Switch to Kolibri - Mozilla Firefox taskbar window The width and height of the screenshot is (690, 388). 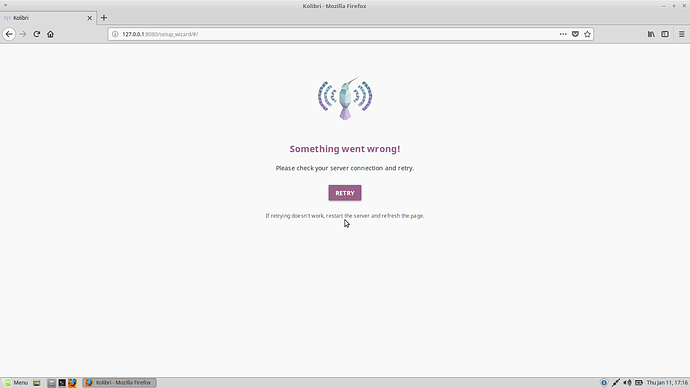pyautogui.click(x=119, y=383)
